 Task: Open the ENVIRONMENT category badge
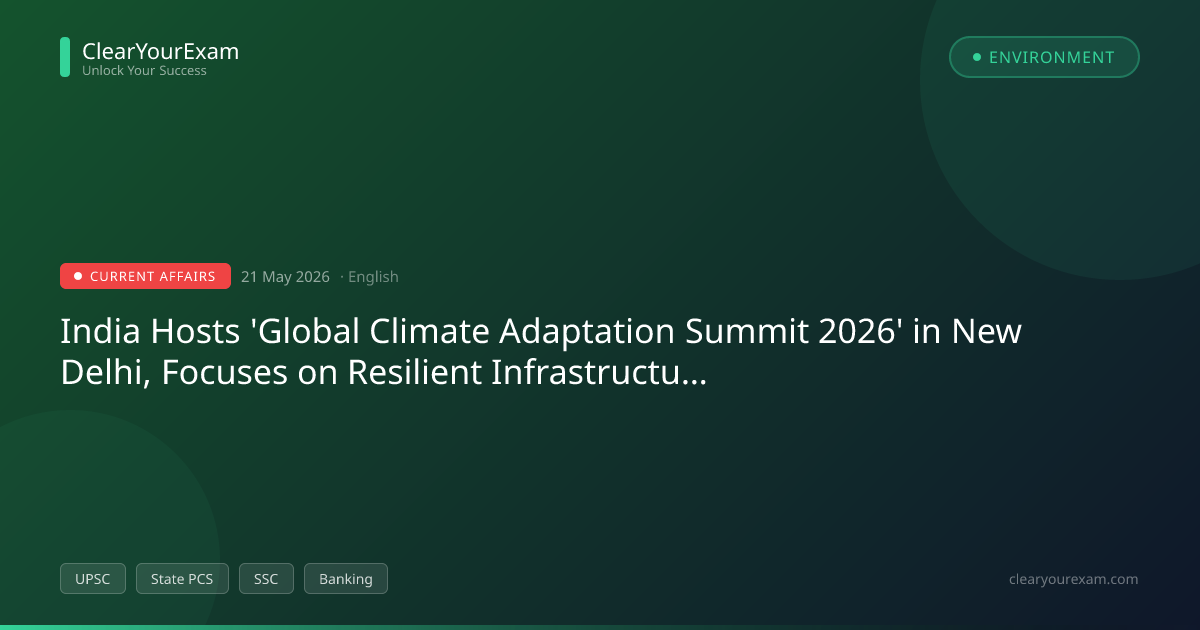(1044, 57)
